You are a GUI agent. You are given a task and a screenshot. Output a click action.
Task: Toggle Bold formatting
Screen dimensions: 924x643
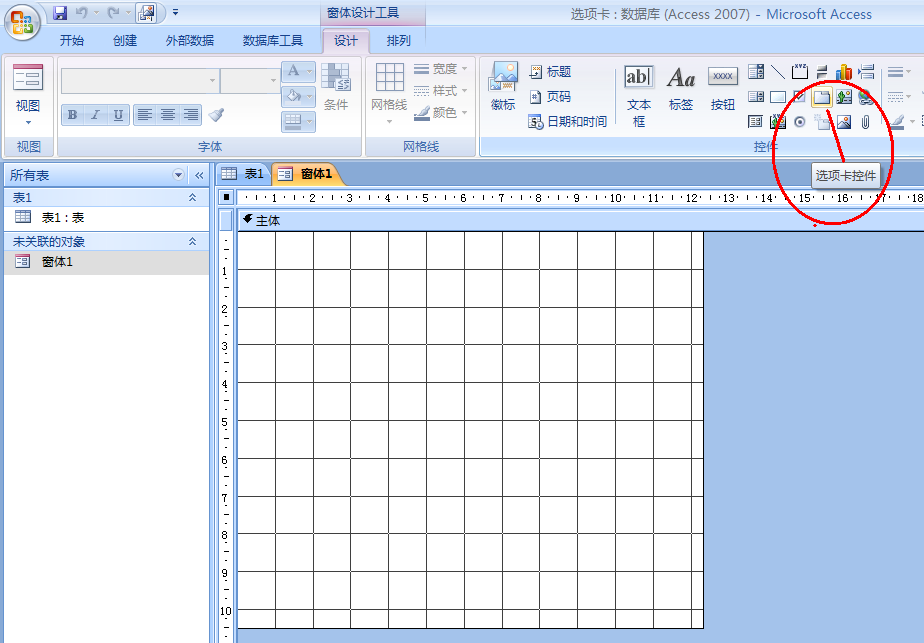point(72,115)
